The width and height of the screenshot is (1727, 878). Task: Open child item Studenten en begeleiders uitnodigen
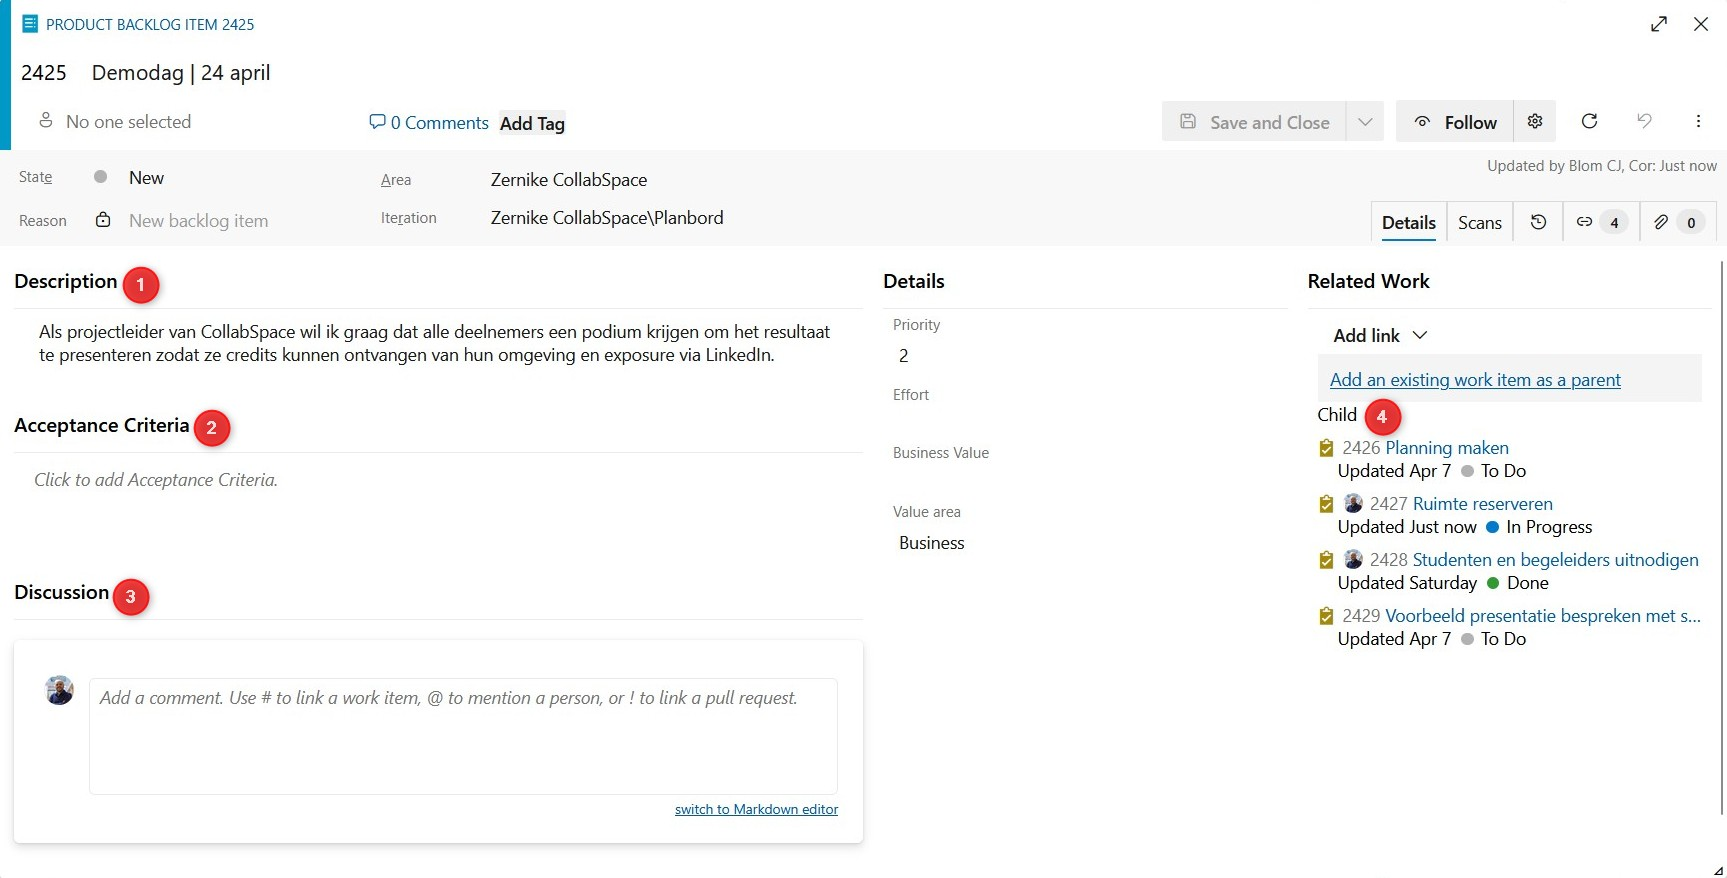pos(1555,559)
